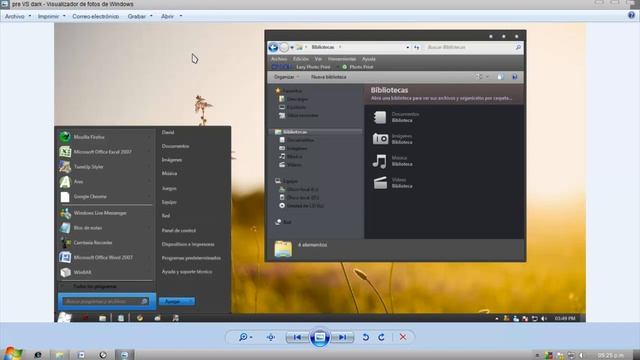Click Correo electrónico in the toolbar

point(96,16)
